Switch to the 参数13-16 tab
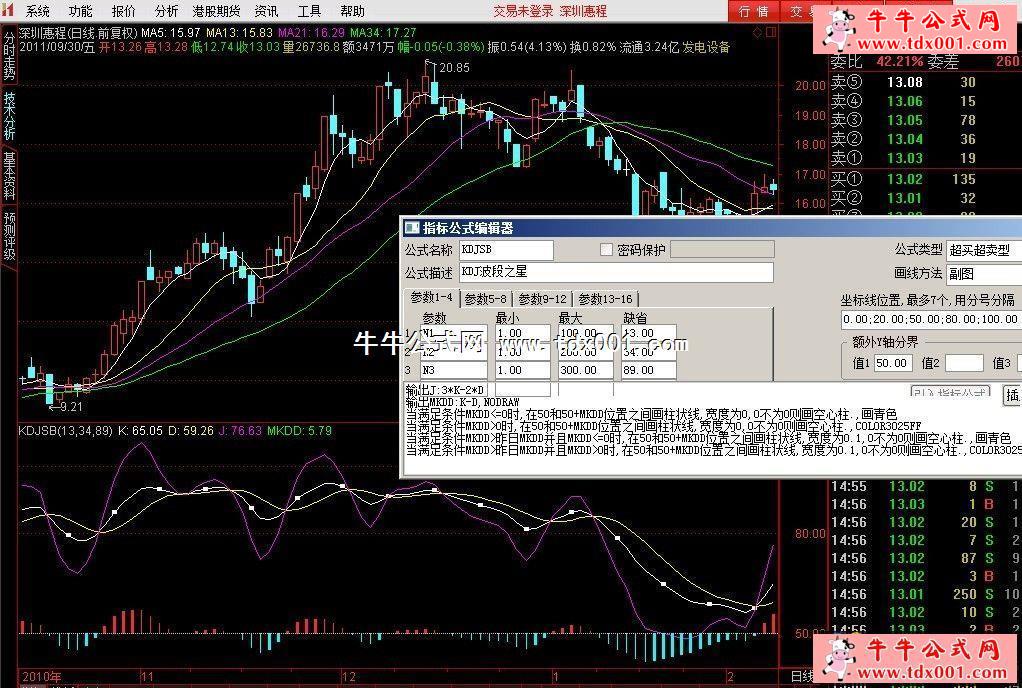Image resolution: width=1022 pixels, height=688 pixels. (x=606, y=299)
